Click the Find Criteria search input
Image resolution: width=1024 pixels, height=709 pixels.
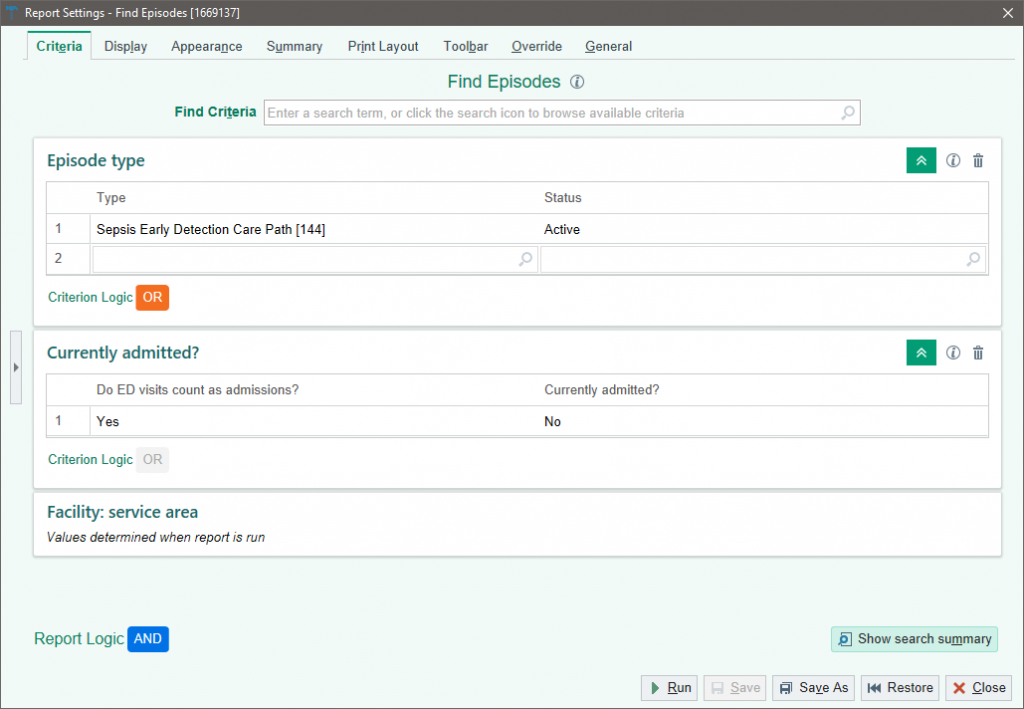point(550,113)
